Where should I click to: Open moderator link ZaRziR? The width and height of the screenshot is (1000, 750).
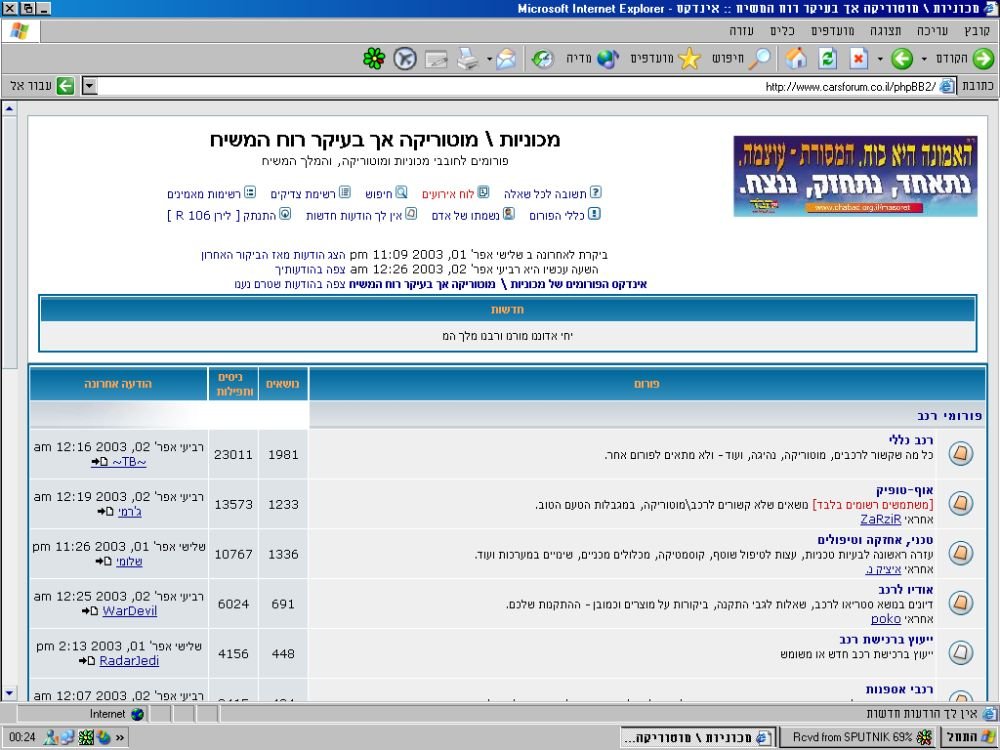click(880, 519)
